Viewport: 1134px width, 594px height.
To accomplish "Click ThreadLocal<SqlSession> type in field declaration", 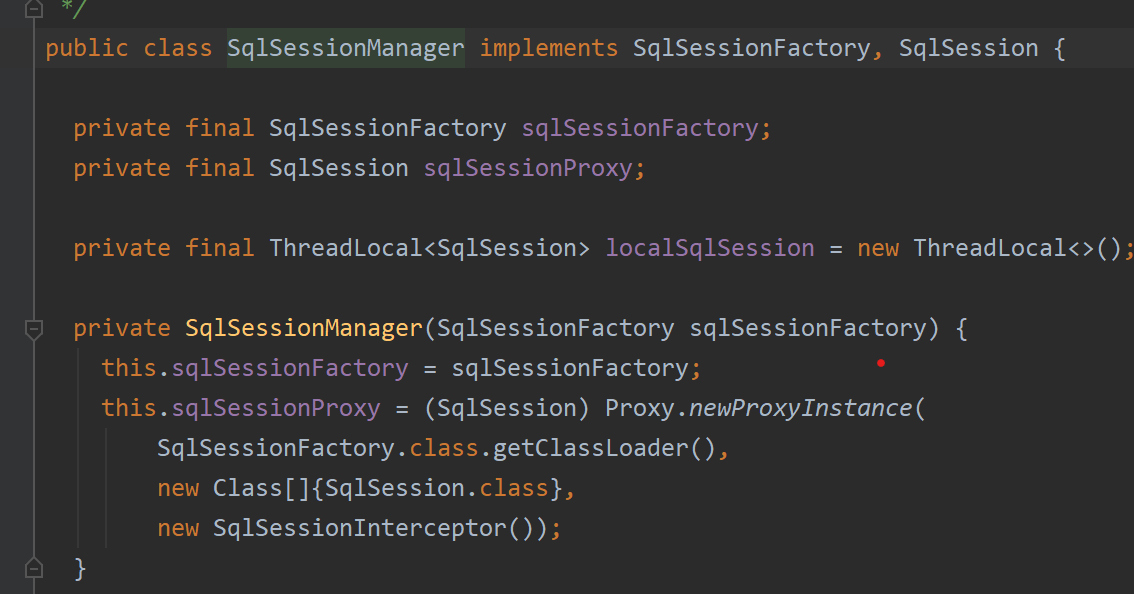I will 429,248.
